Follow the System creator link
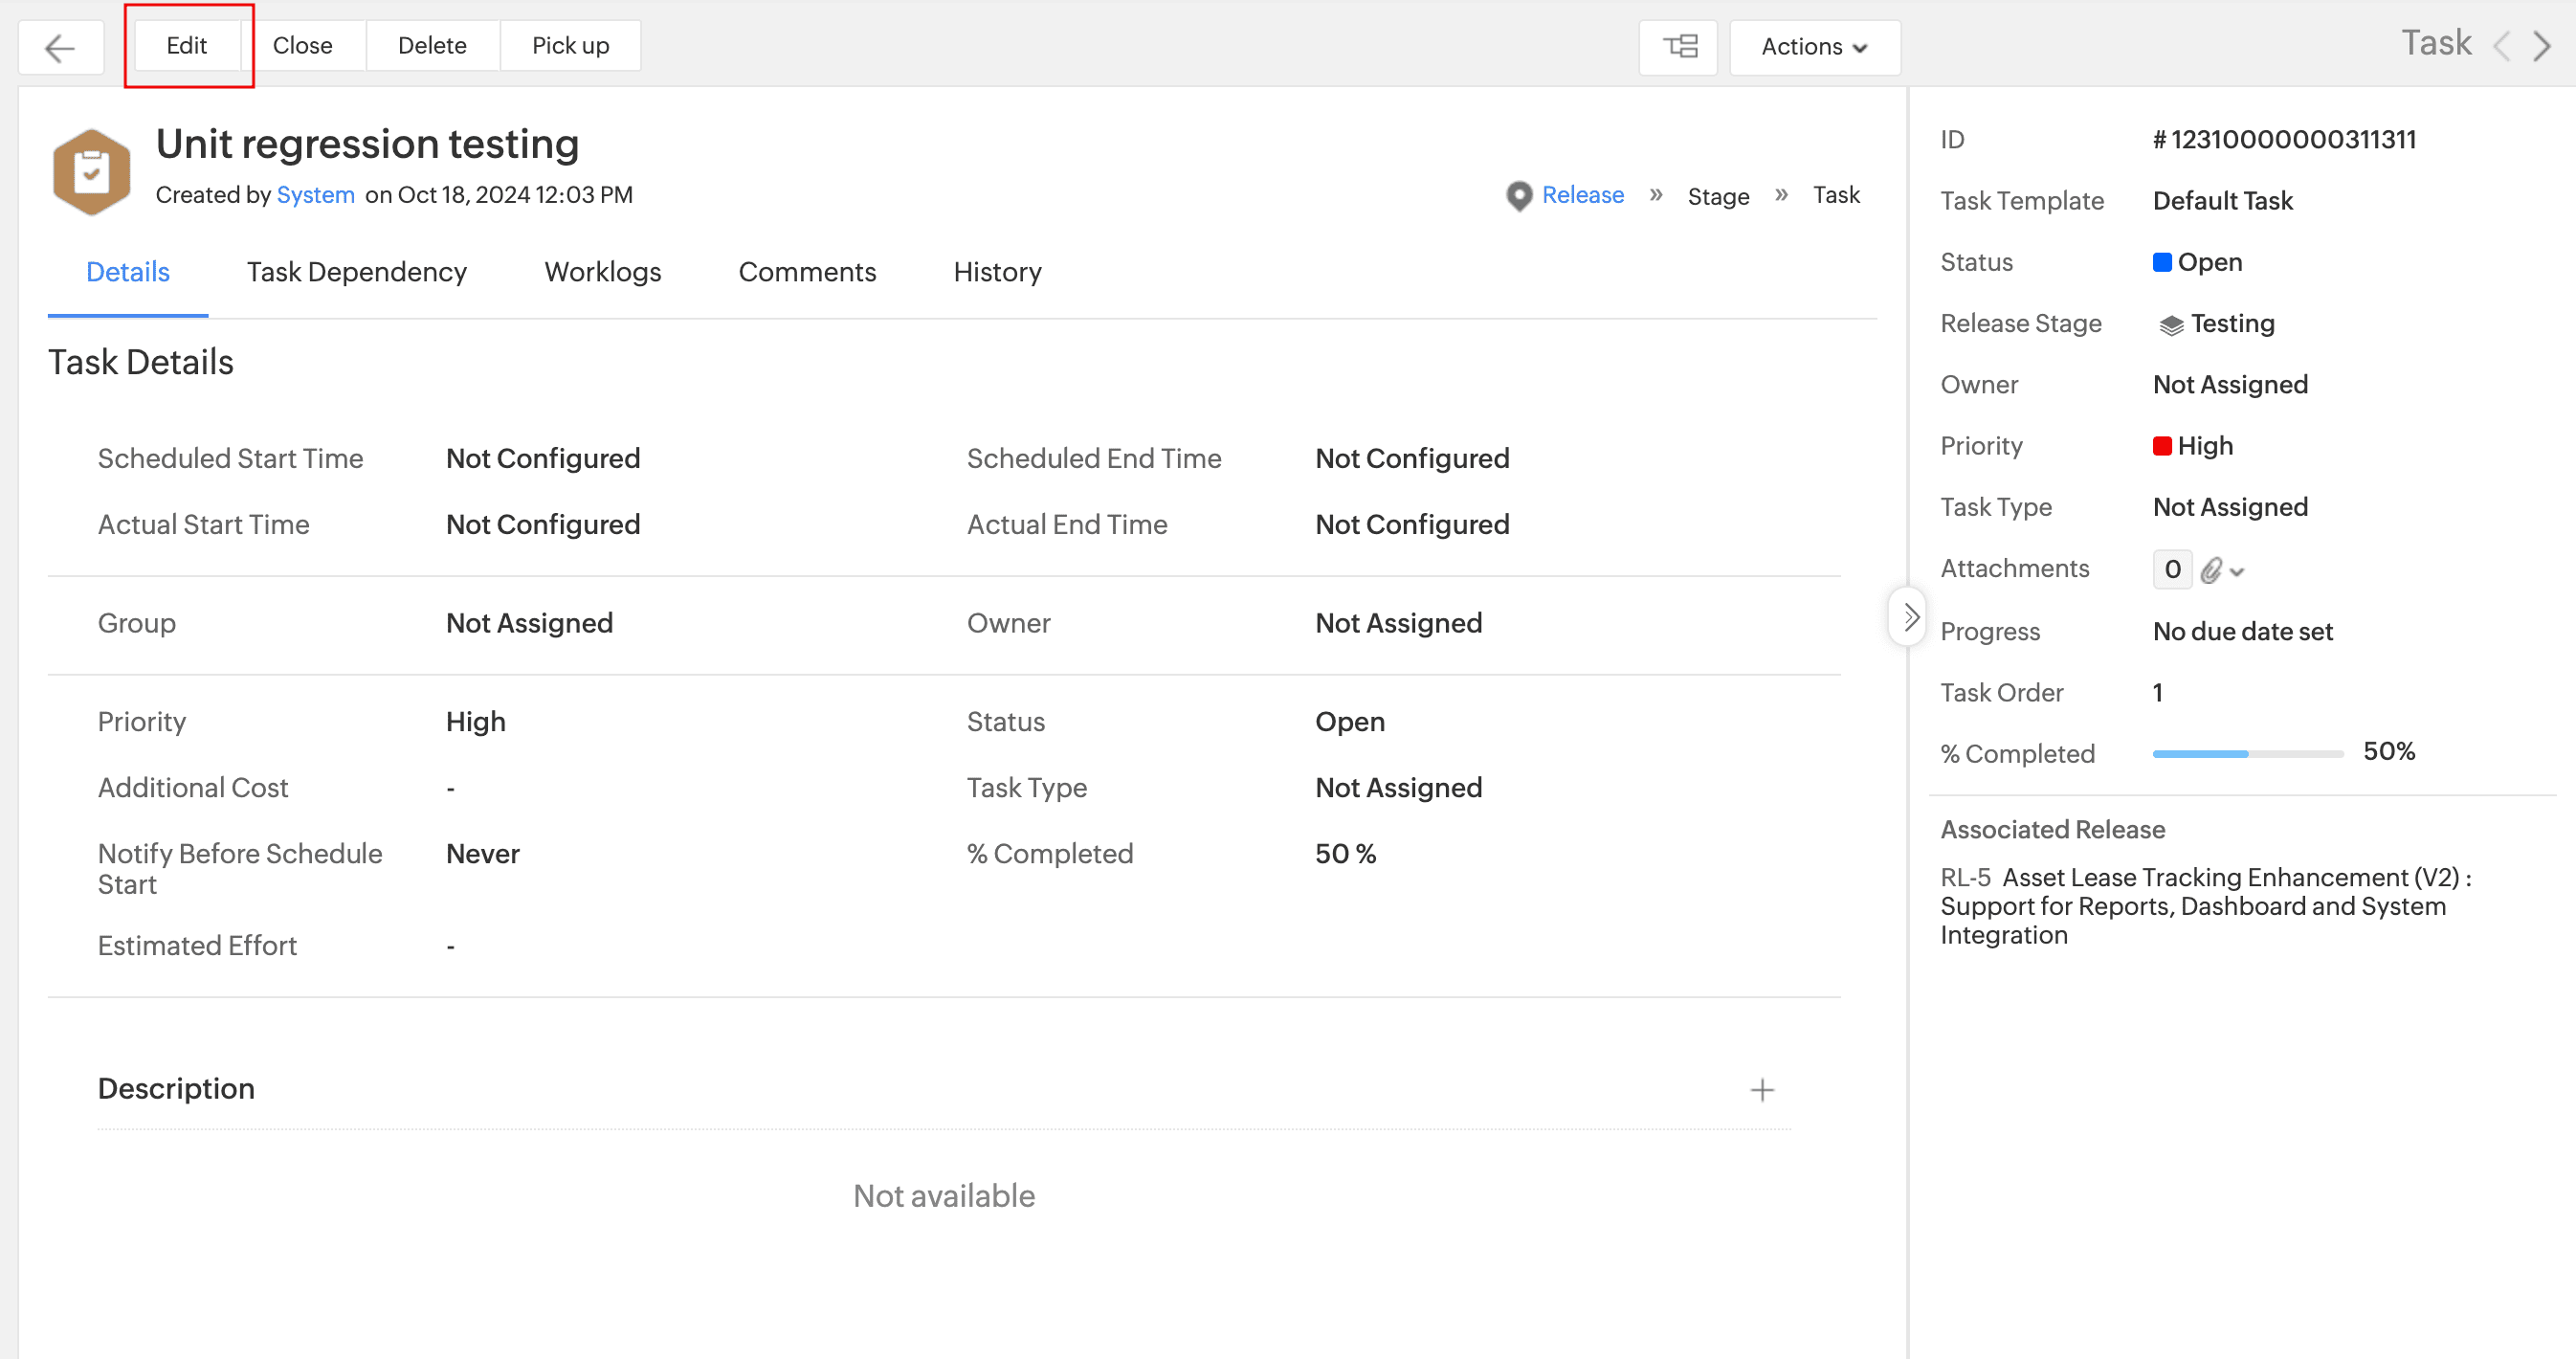 click(315, 195)
